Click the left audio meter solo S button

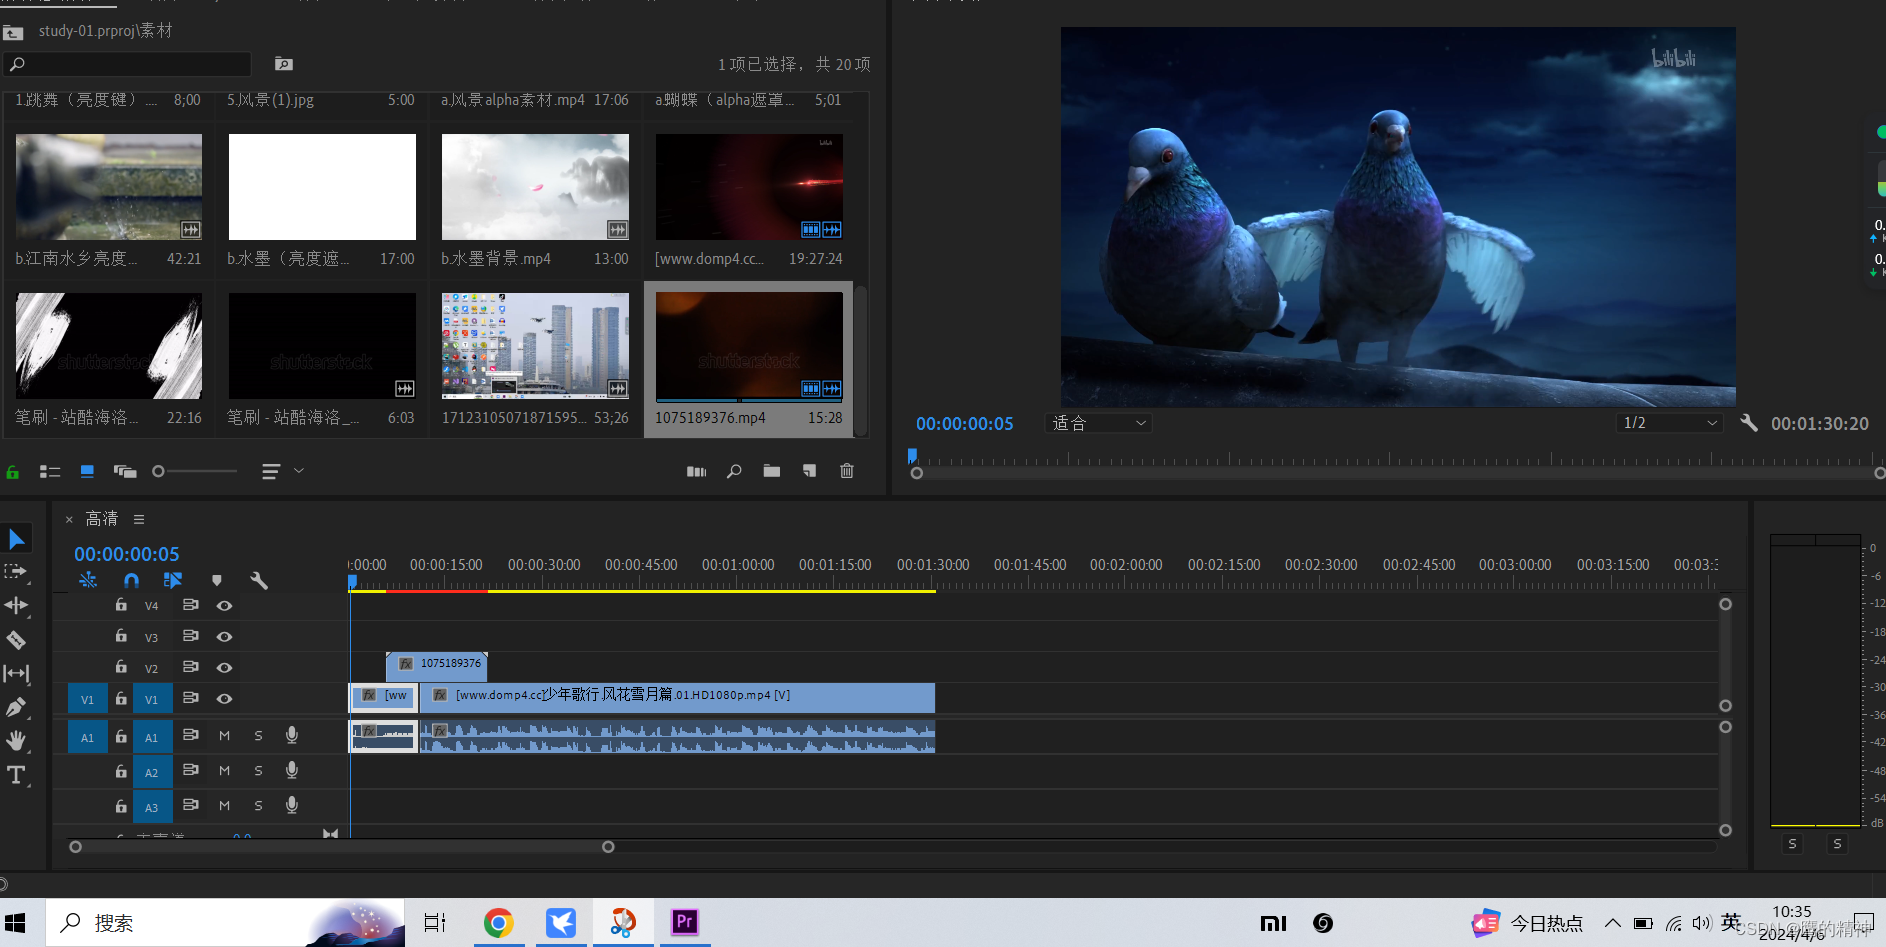point(1792,844)
